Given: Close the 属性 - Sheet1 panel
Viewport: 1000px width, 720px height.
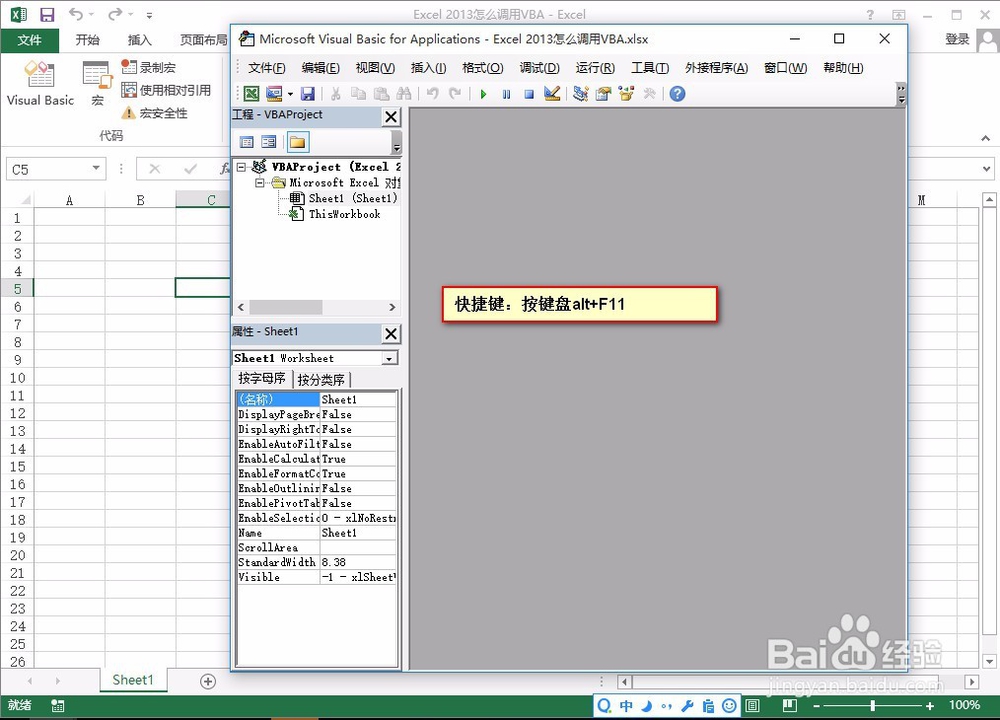Looking at the screenshot, I should (x=391, y=334).
